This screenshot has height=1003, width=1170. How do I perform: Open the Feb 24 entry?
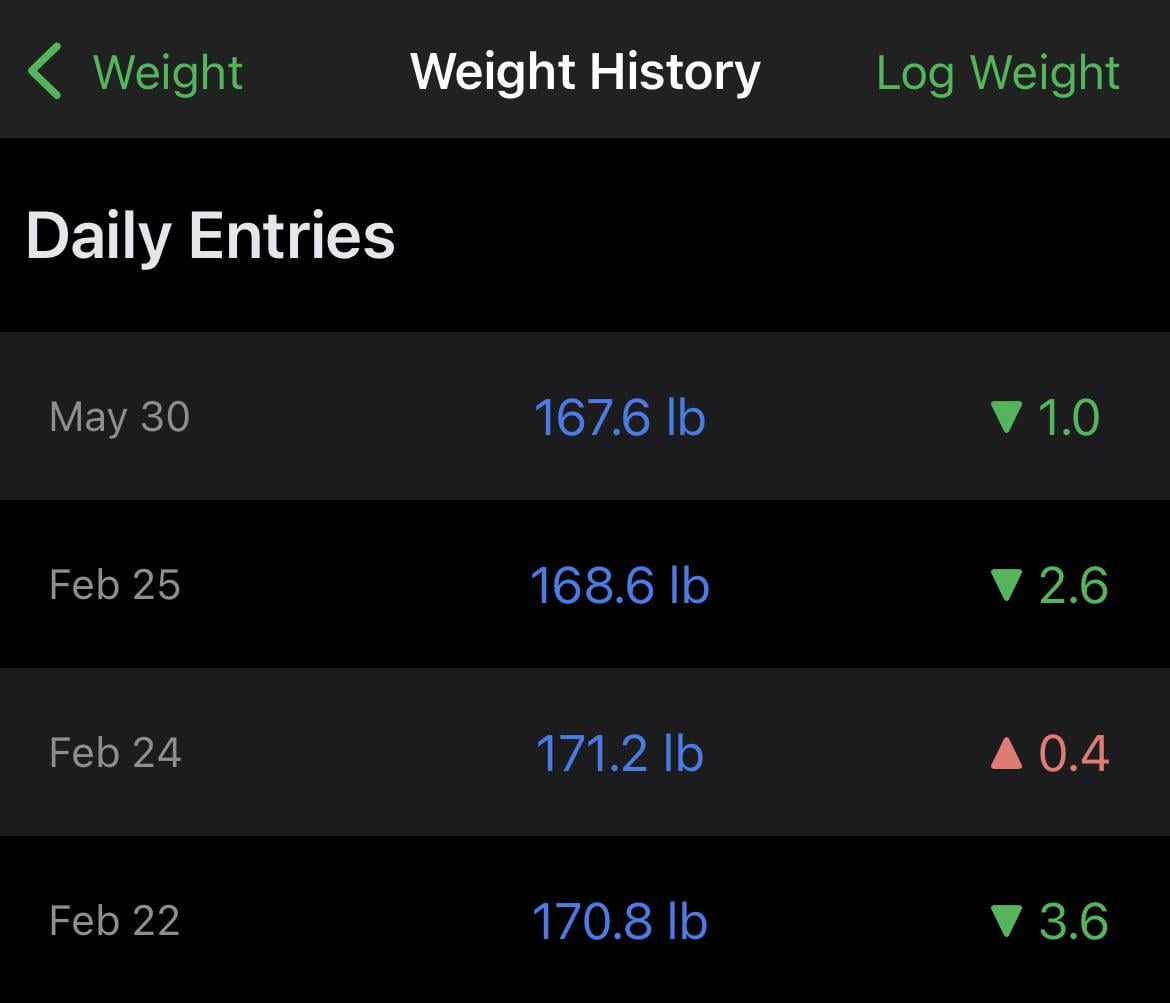coord(115,753)
